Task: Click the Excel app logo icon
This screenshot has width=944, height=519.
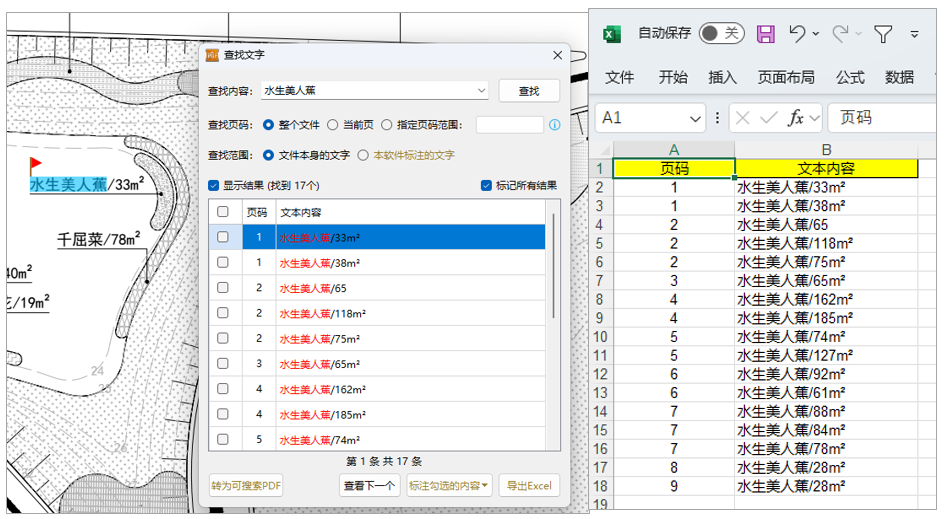Action: pos(612,34)
